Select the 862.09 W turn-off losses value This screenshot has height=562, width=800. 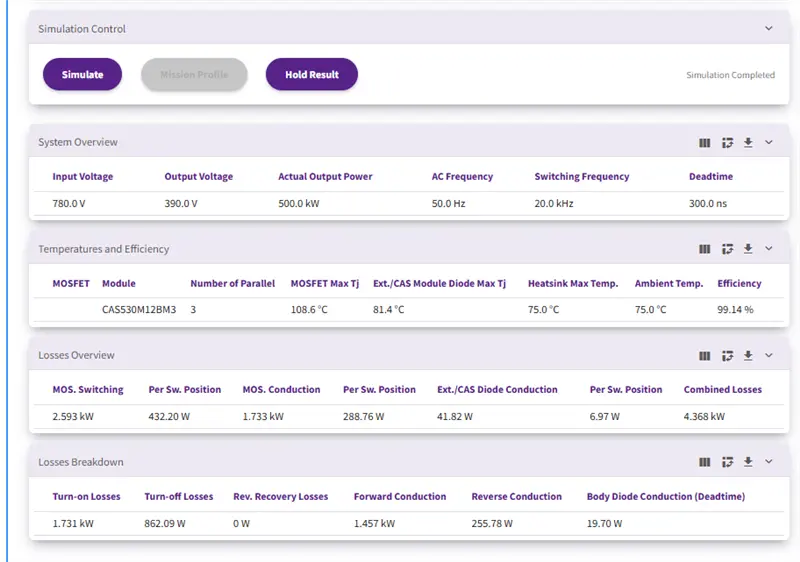click(165, 524)
